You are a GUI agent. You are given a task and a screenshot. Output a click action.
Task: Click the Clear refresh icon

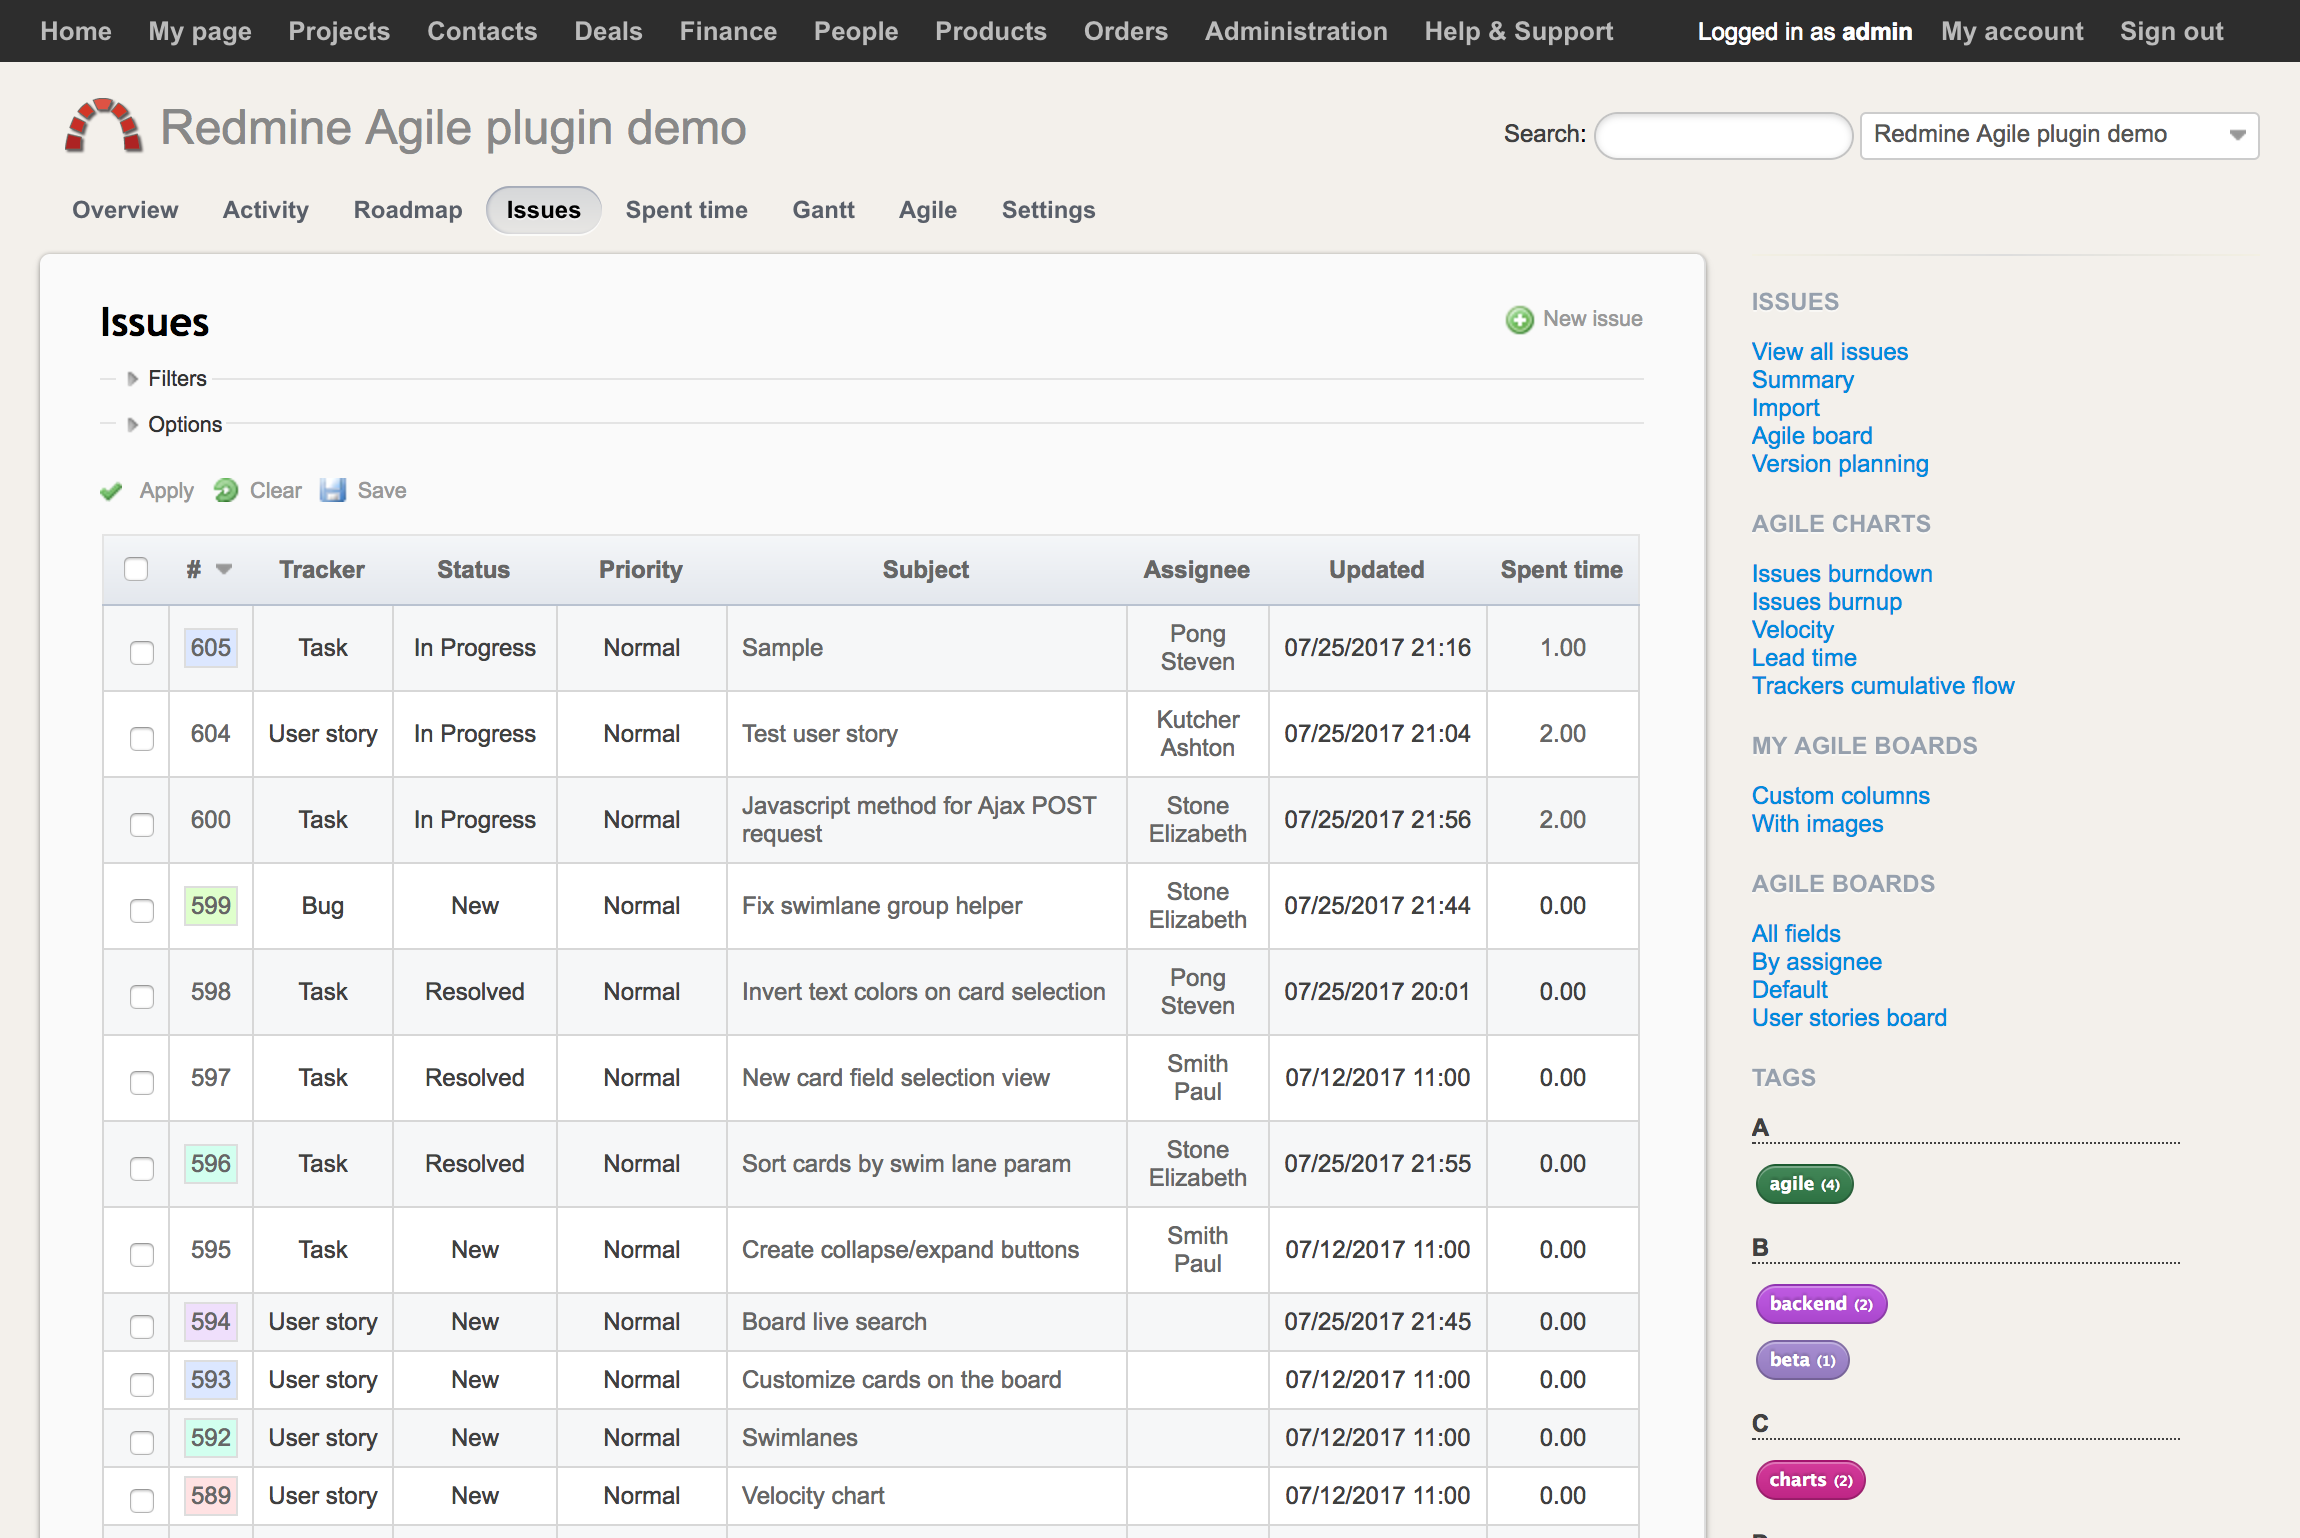226,490
